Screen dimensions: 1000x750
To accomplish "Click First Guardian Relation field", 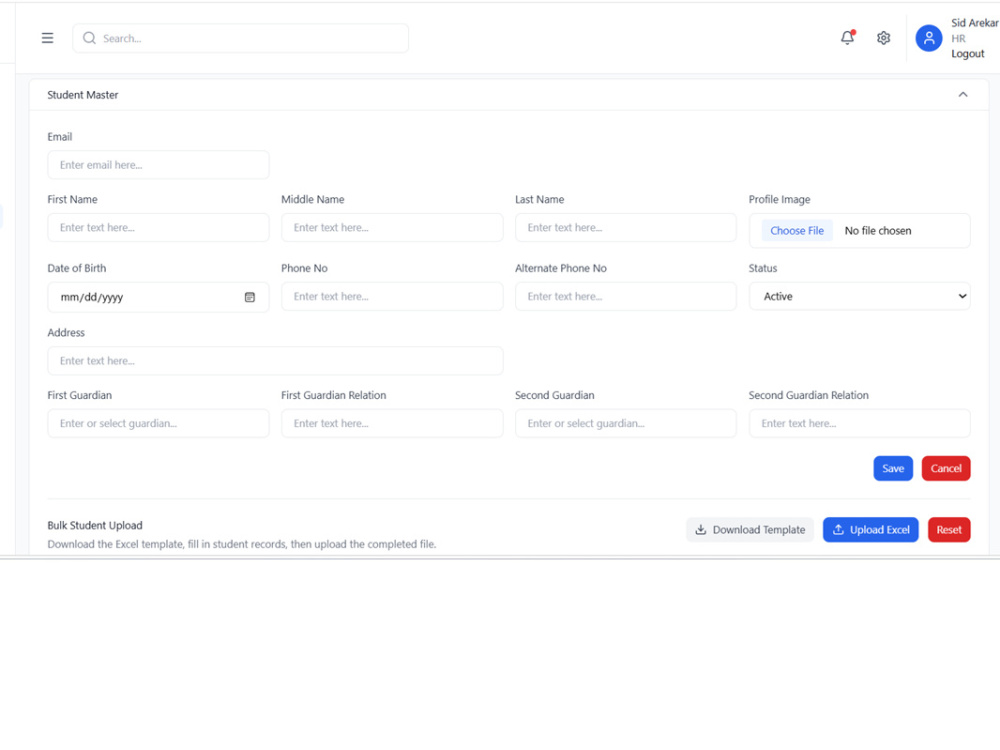I will (x=392, y=423).
